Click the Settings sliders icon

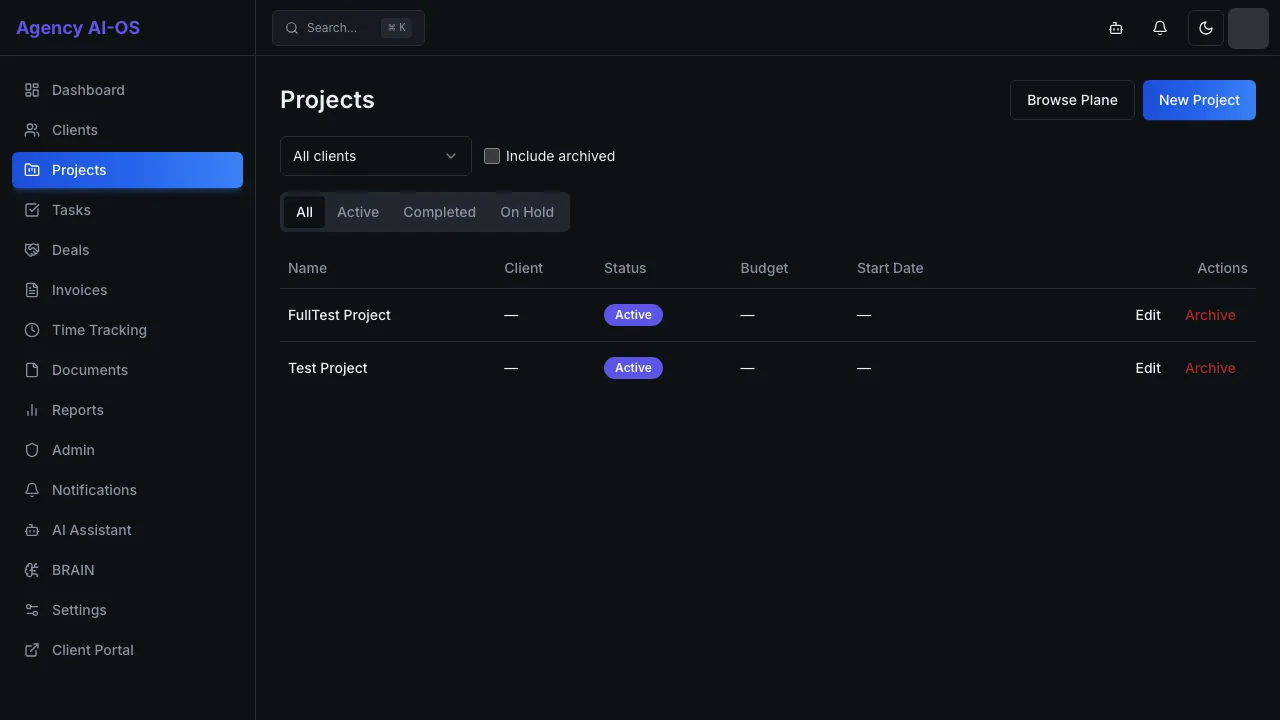[x=32, y=610]
